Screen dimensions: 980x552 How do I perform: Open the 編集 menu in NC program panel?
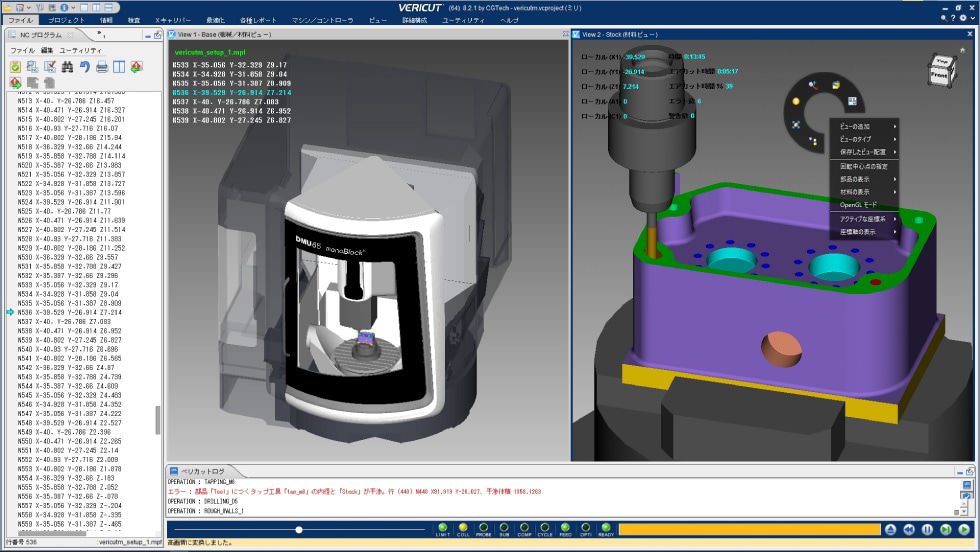coord(47,49)
